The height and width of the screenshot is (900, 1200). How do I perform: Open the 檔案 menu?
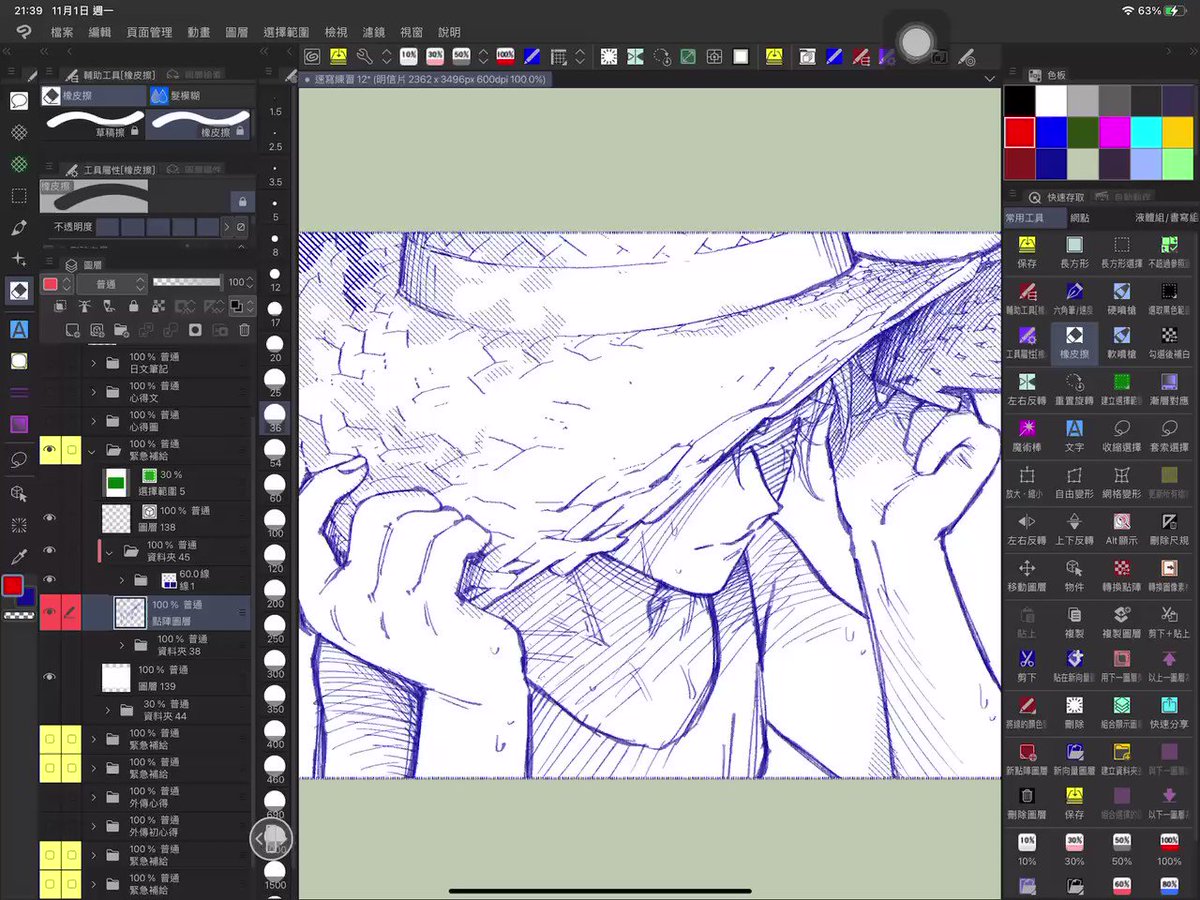62,32
